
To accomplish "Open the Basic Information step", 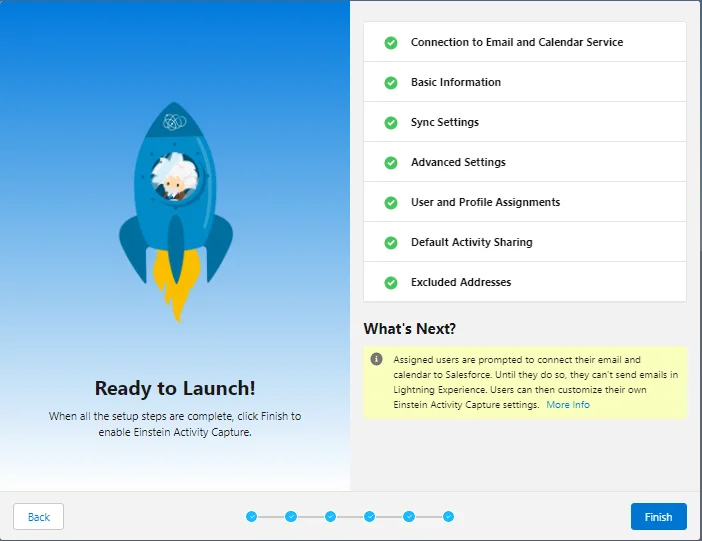I will tap(525, 82).
